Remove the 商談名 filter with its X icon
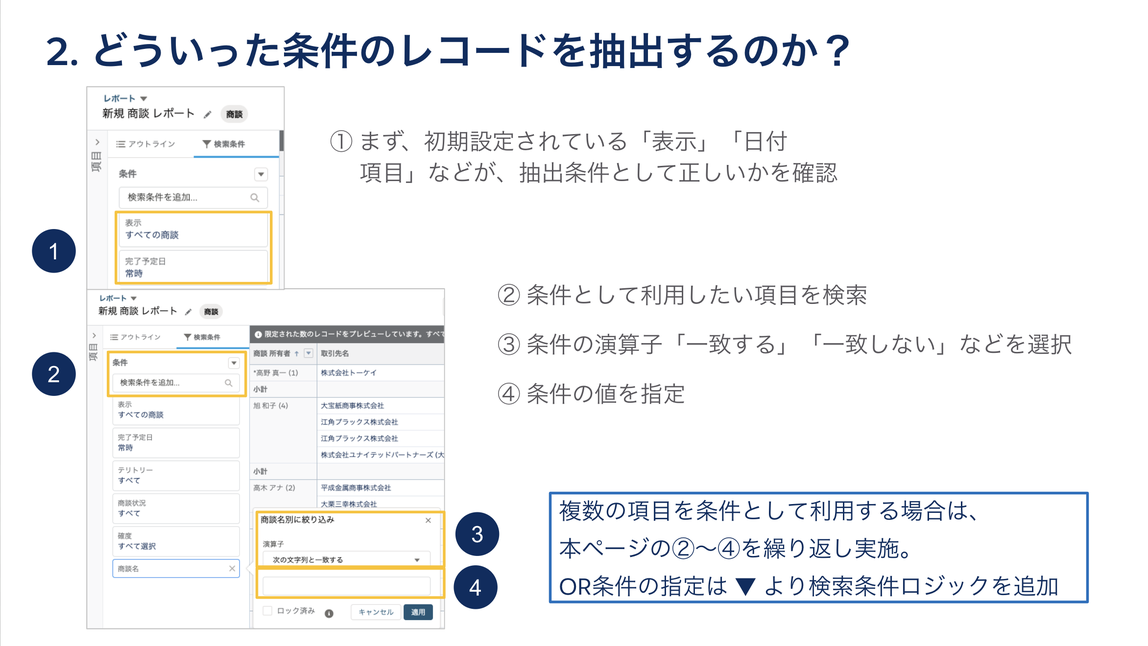Viewport: 1148px width, 646px height. (232, 568)
